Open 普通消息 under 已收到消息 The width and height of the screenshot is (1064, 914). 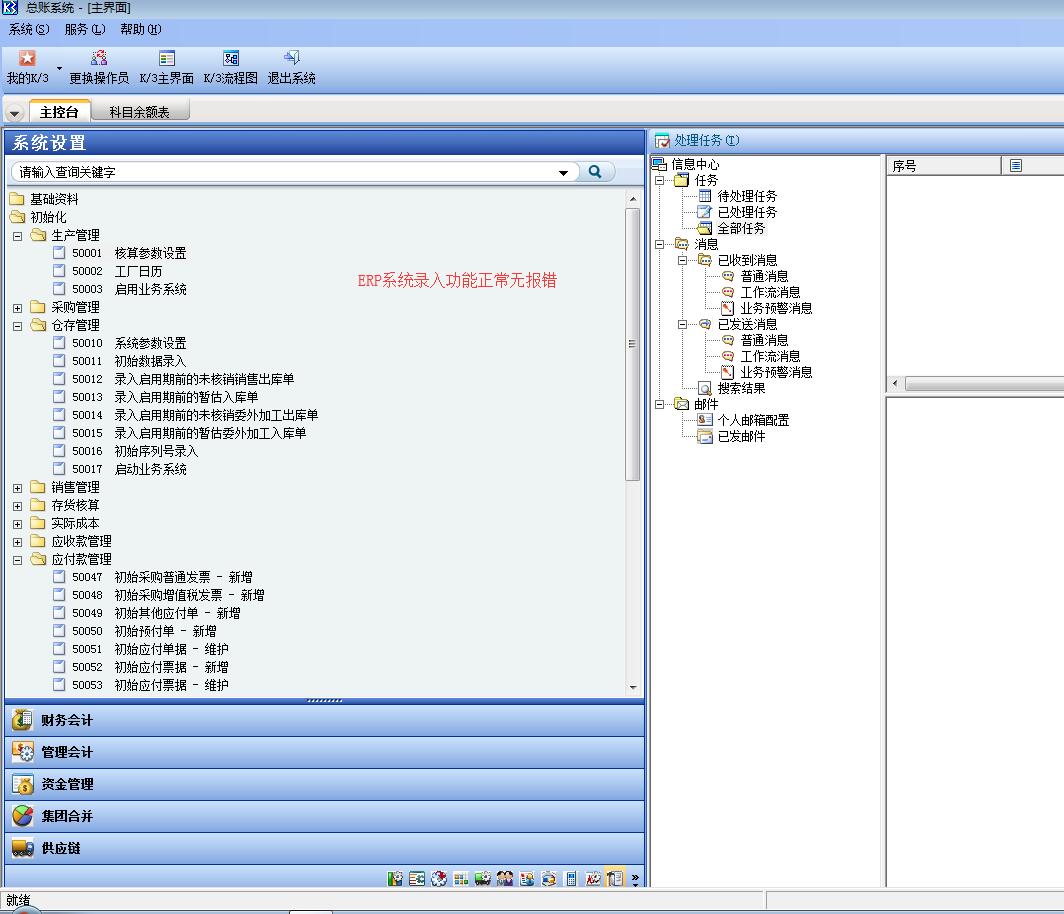[x=764, y=276]
